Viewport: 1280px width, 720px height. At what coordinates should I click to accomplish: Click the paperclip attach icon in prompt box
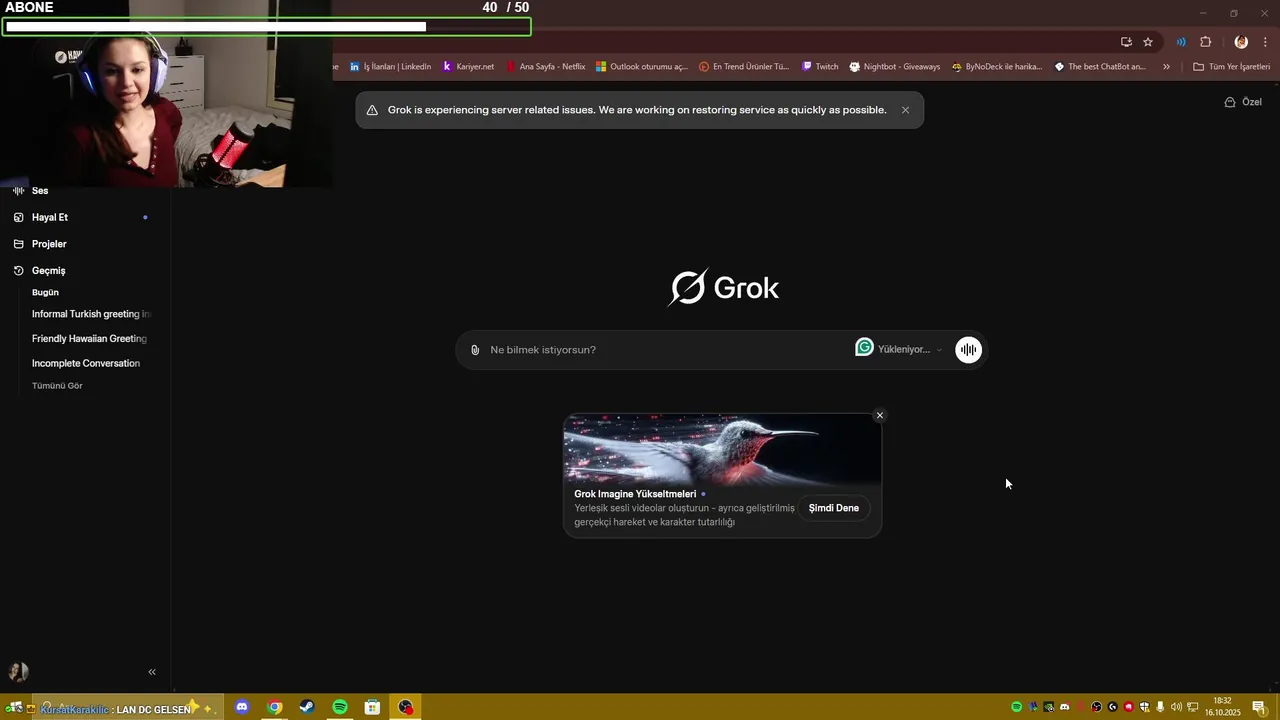point(475,350)
